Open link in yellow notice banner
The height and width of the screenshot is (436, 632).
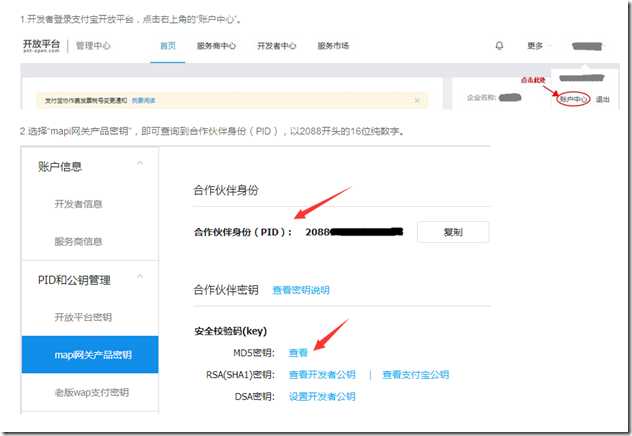[143, 100]
